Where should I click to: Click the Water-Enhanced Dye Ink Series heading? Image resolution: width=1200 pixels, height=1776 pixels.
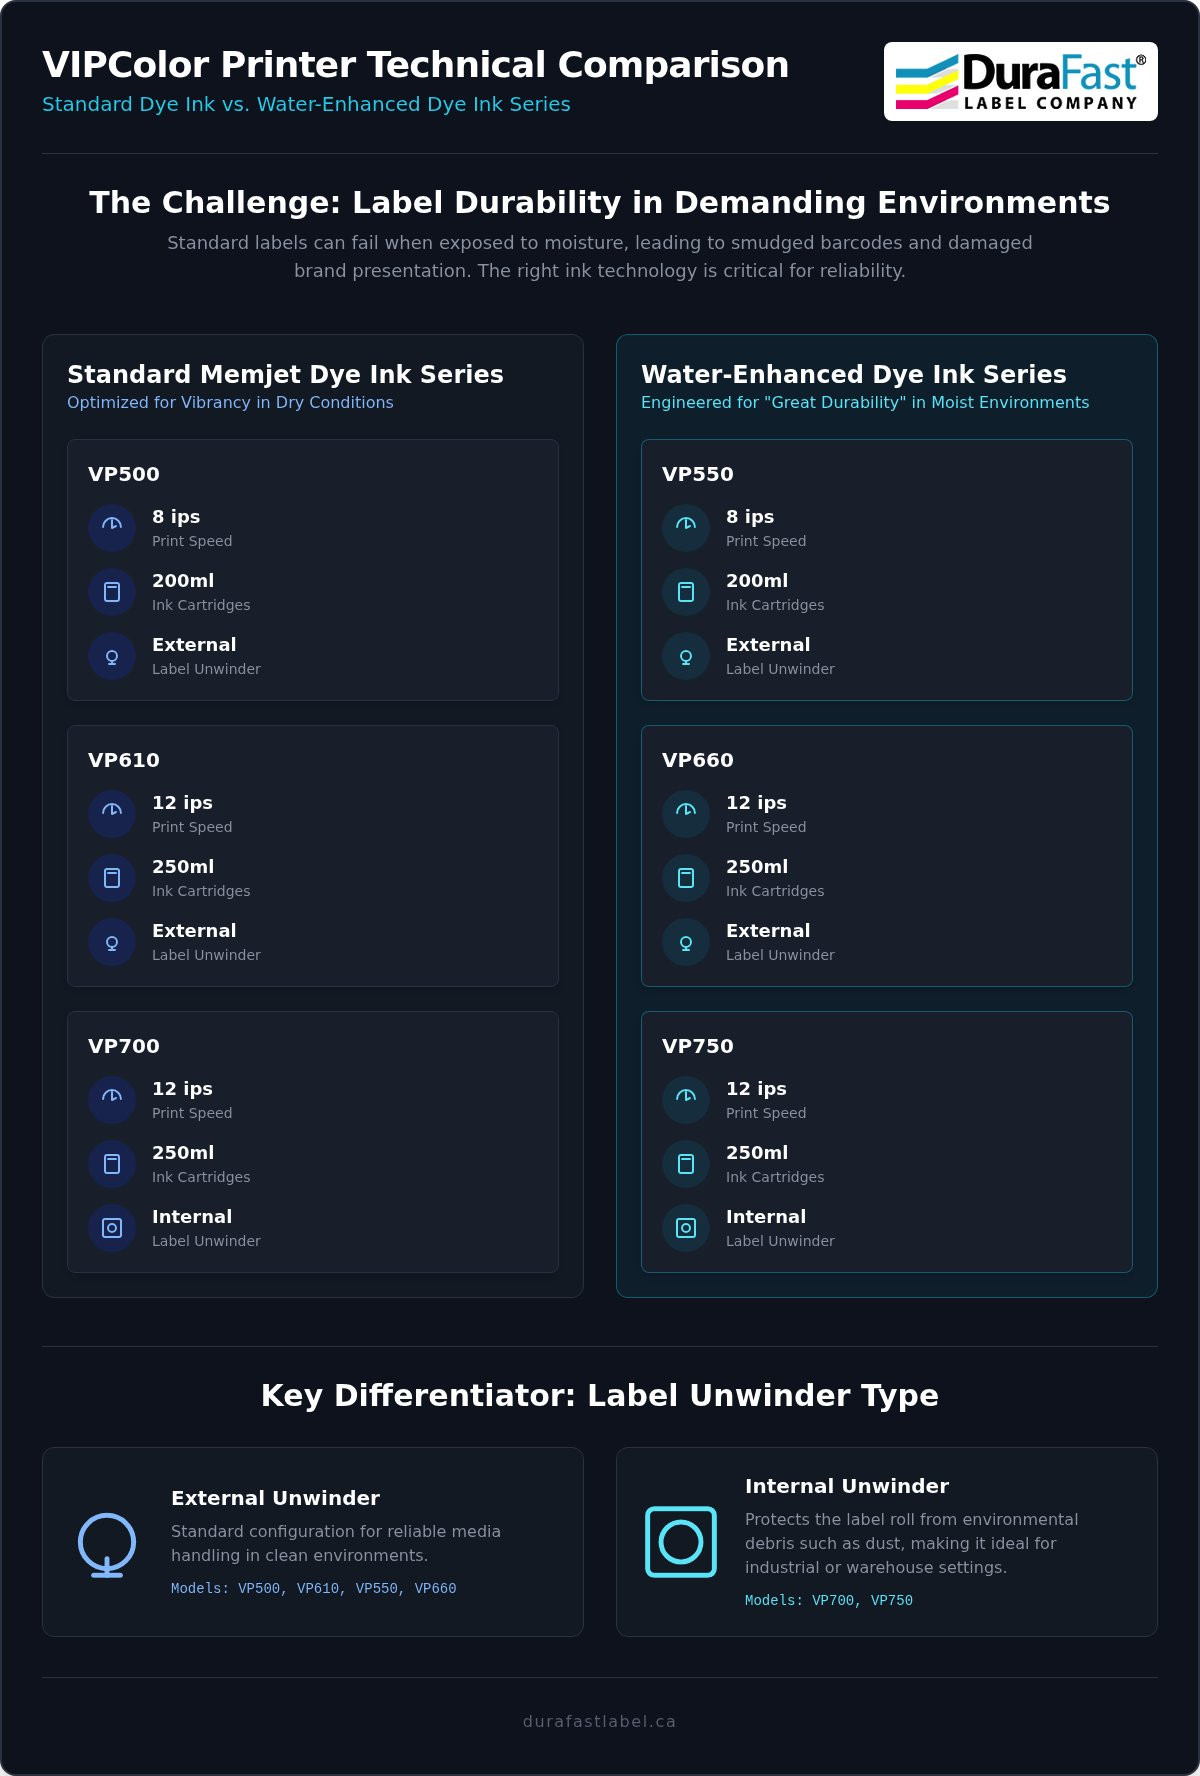(854, 374)
